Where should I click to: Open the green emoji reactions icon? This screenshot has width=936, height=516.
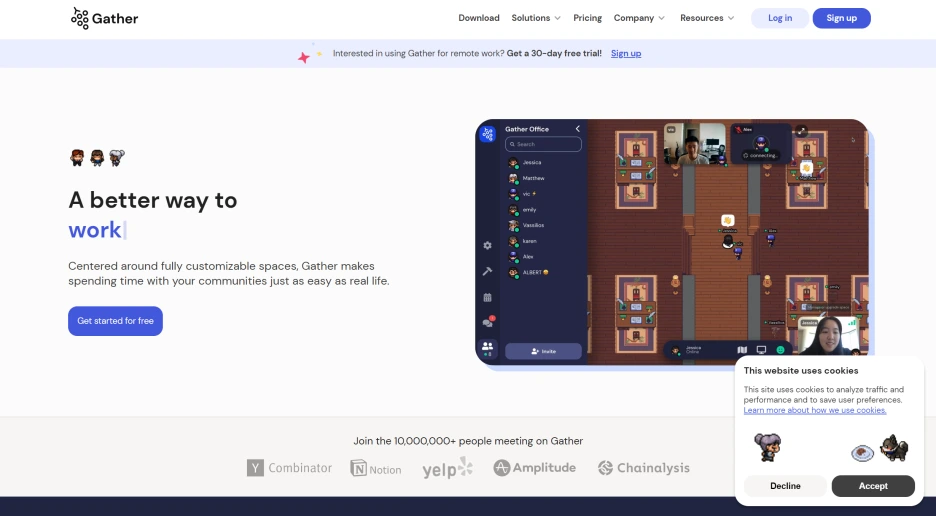tap(780, 350)
